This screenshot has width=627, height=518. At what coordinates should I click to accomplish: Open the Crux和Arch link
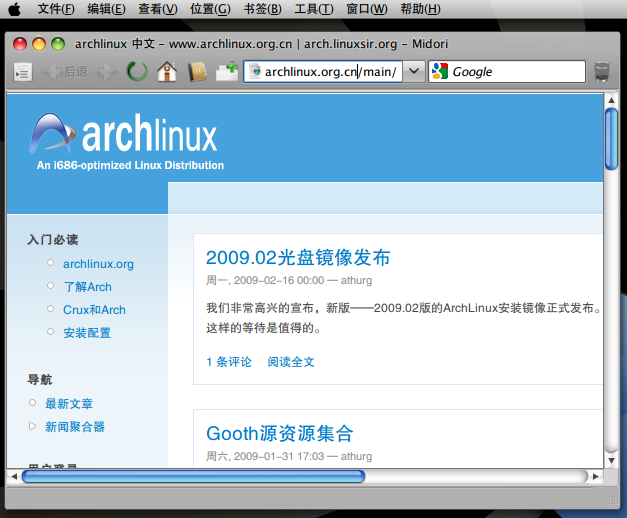click(x=94, y=310)
